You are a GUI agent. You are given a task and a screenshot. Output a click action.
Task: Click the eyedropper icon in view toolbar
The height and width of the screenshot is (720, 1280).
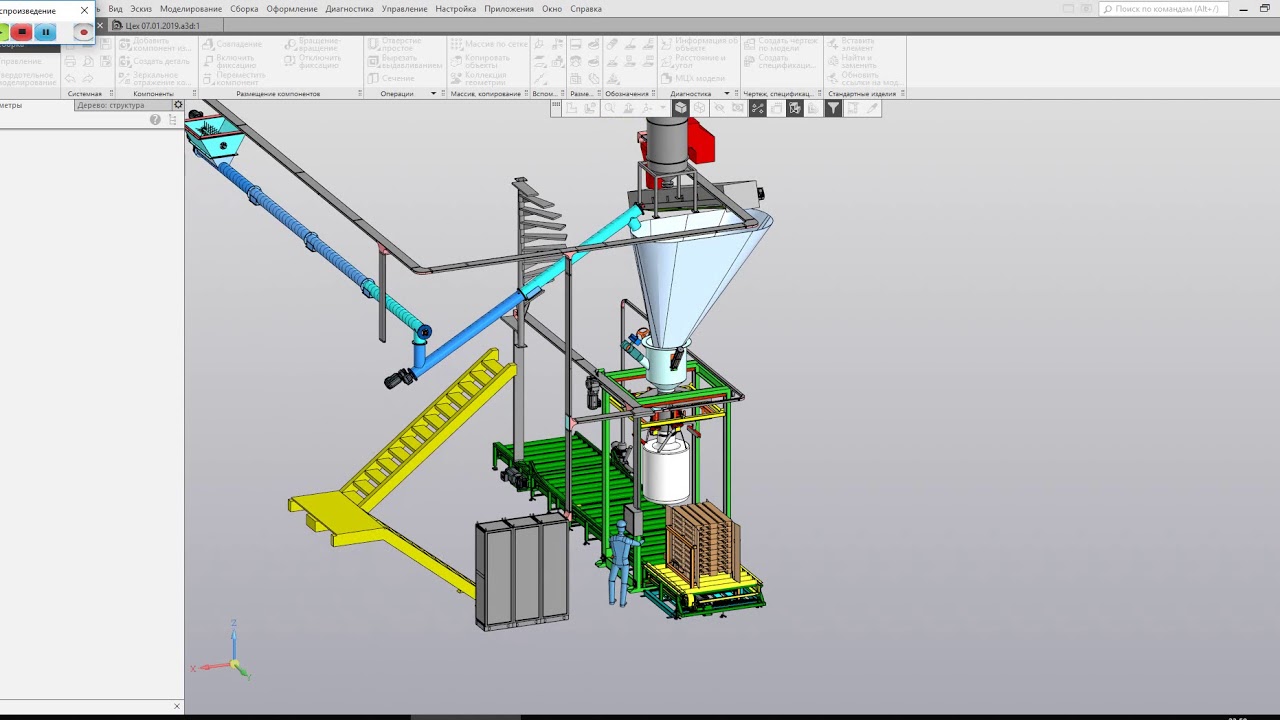[x=872, y=108]
